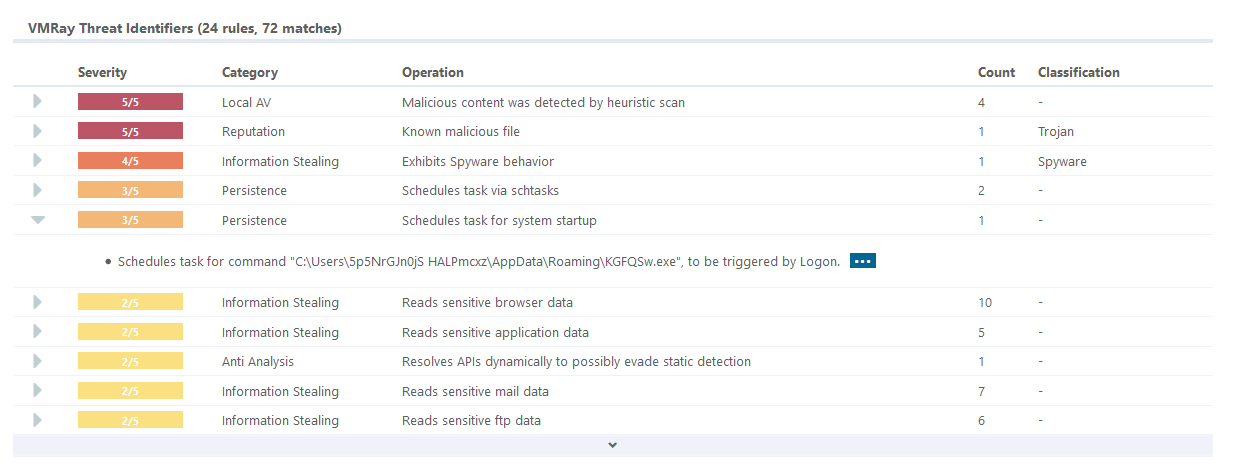Viewport: 1239px width, 474px height.
Task: Click the Operation column header
Action: 433,72
